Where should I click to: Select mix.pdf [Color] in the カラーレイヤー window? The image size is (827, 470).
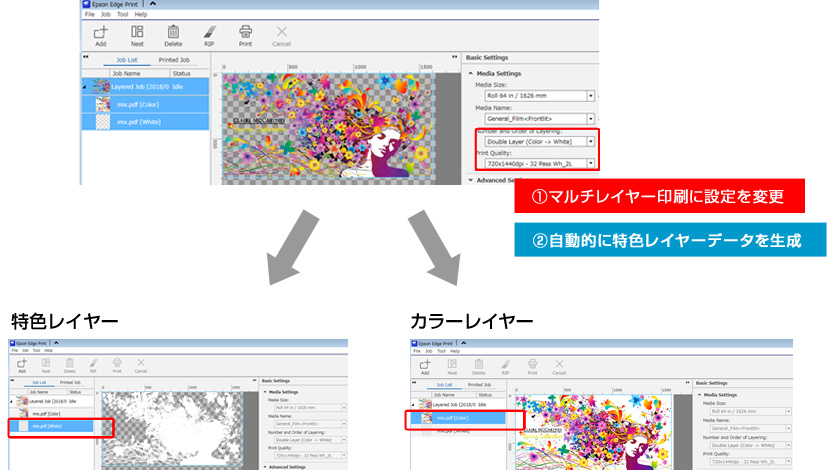click(x=457, y=418)
